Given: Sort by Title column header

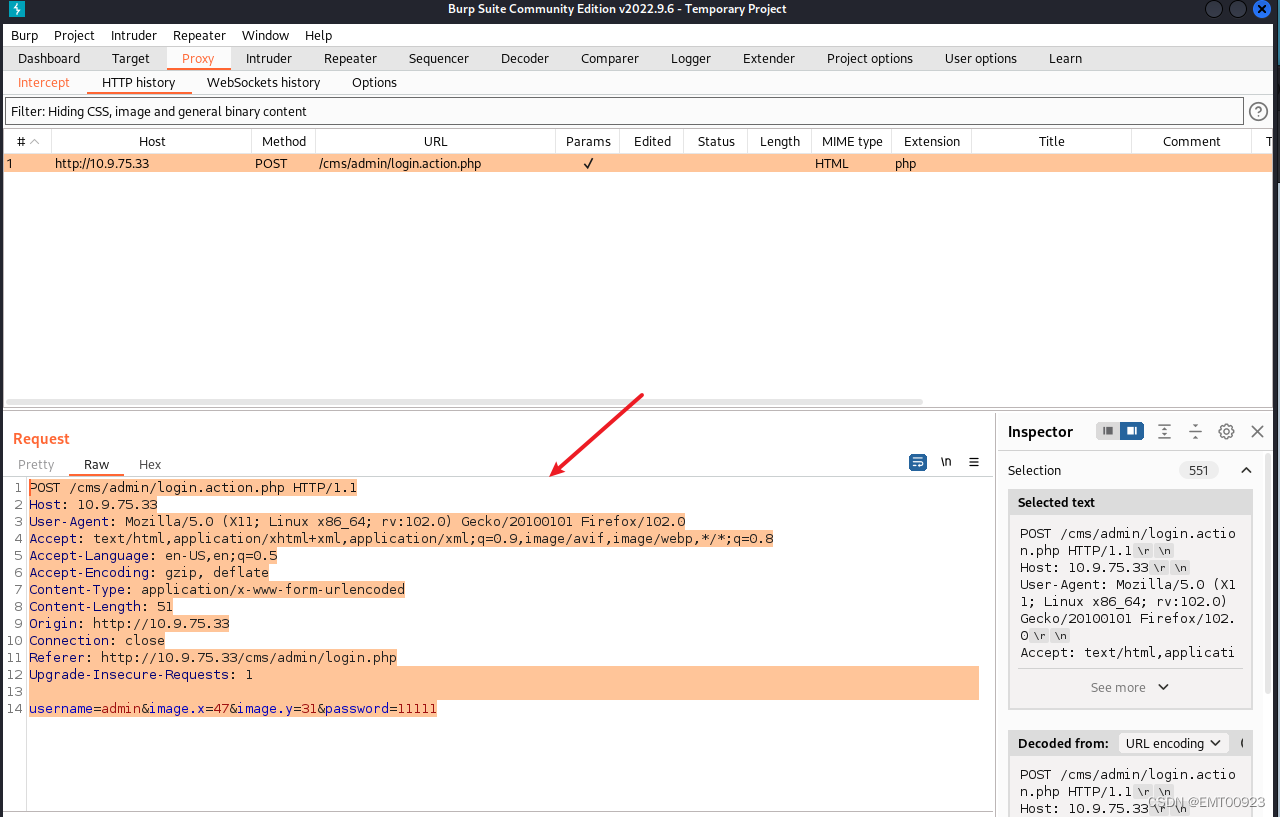Looking at the screenshot, I should point(1052,141).
